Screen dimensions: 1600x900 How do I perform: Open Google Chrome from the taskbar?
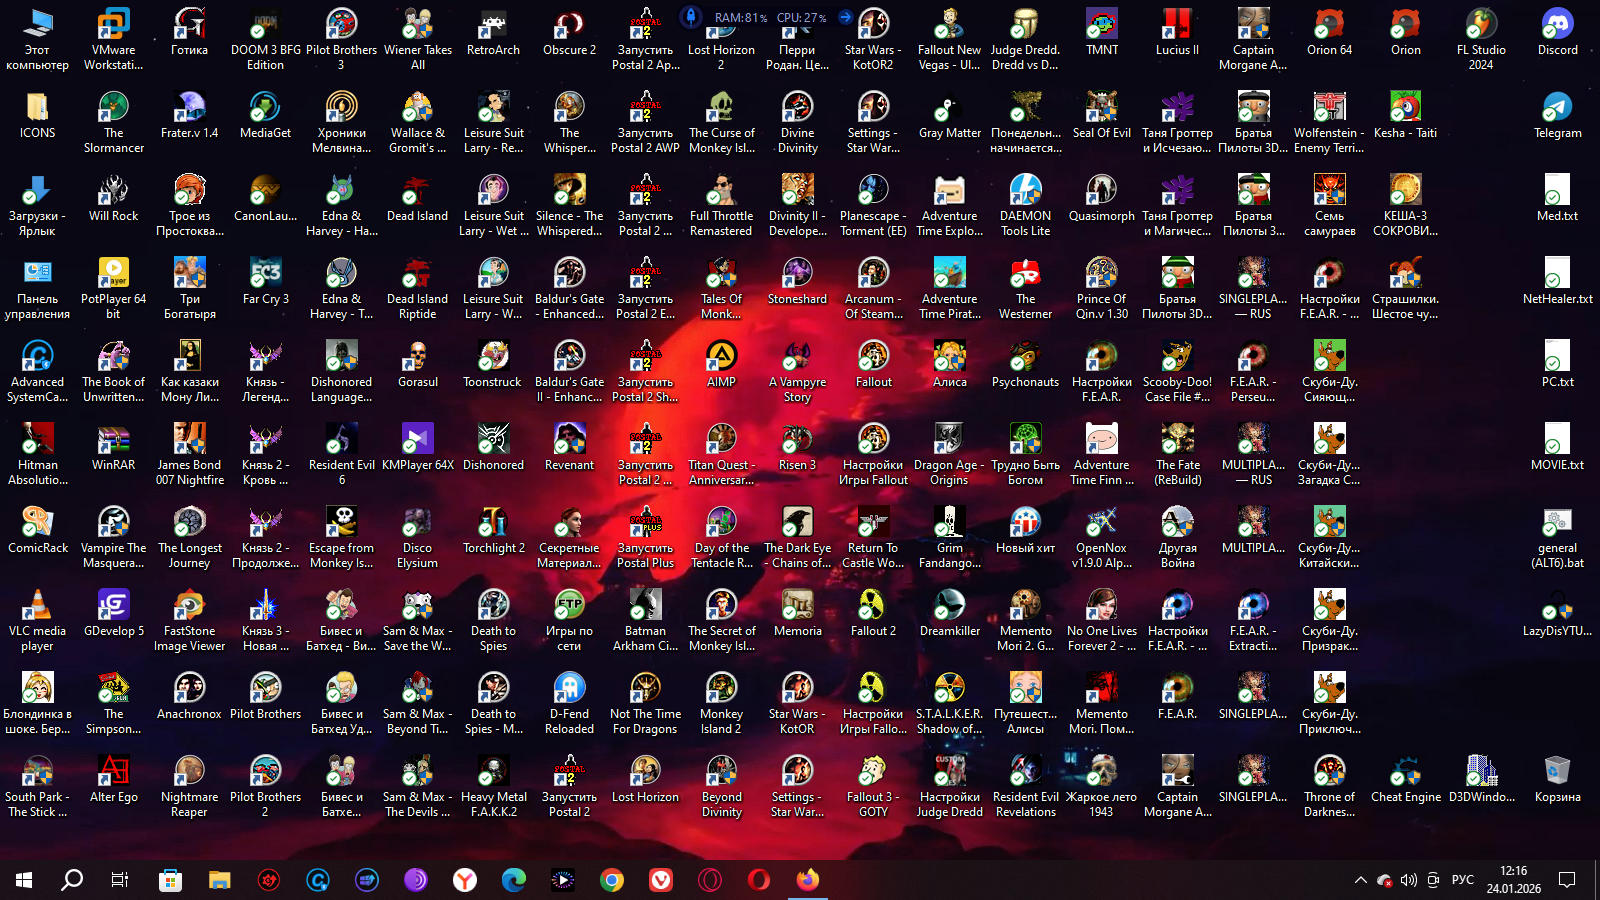coord(612,880)
